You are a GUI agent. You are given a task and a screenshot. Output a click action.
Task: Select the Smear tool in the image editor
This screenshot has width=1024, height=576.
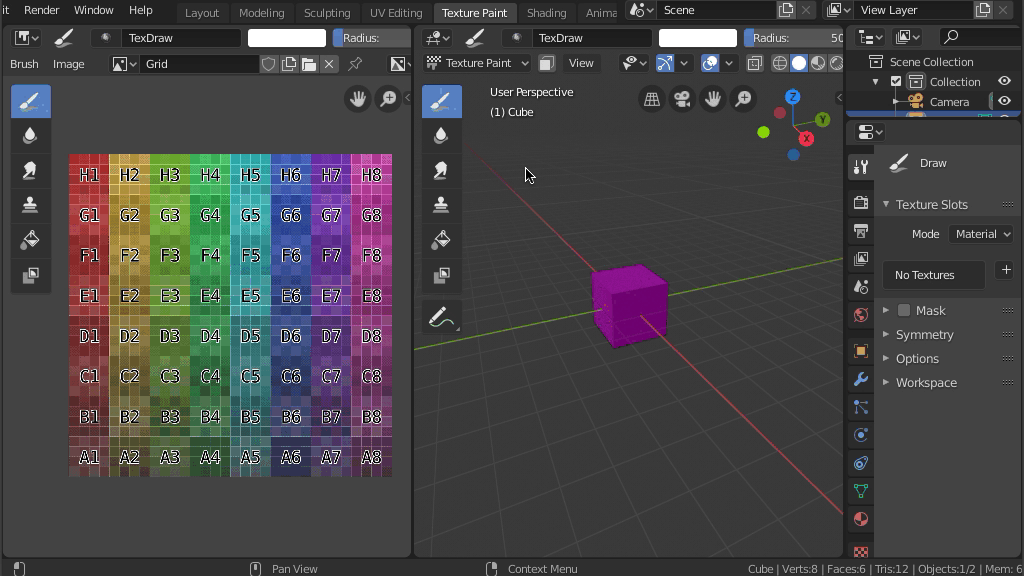pyautogui.click(x=30, y=171)
